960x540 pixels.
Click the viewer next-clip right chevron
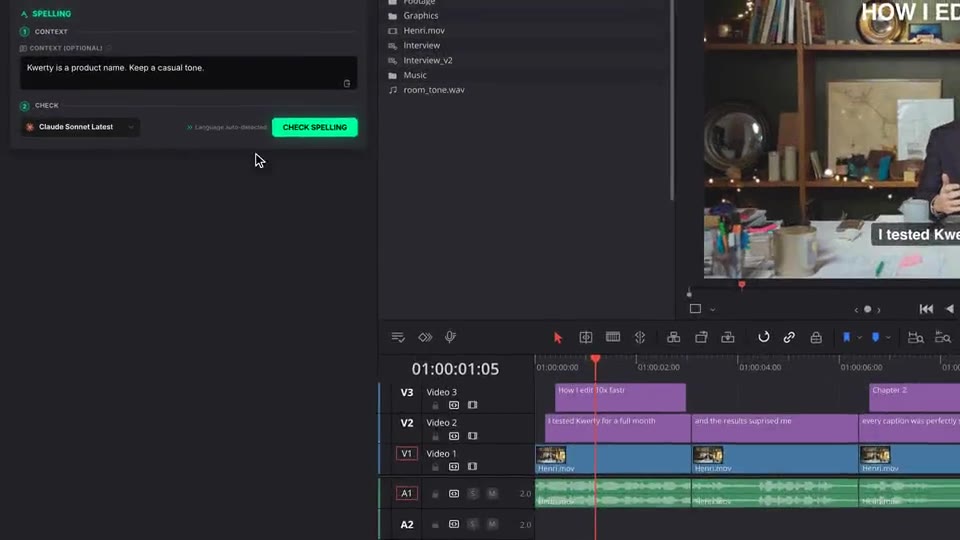879,310
